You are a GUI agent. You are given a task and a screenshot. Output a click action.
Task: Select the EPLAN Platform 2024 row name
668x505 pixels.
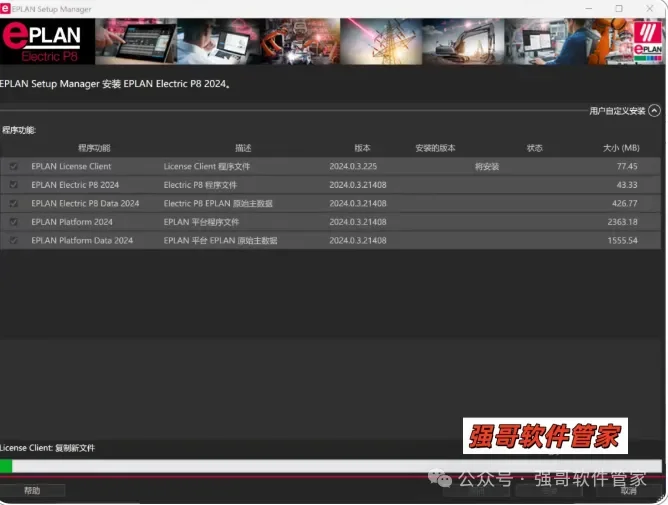72,222
